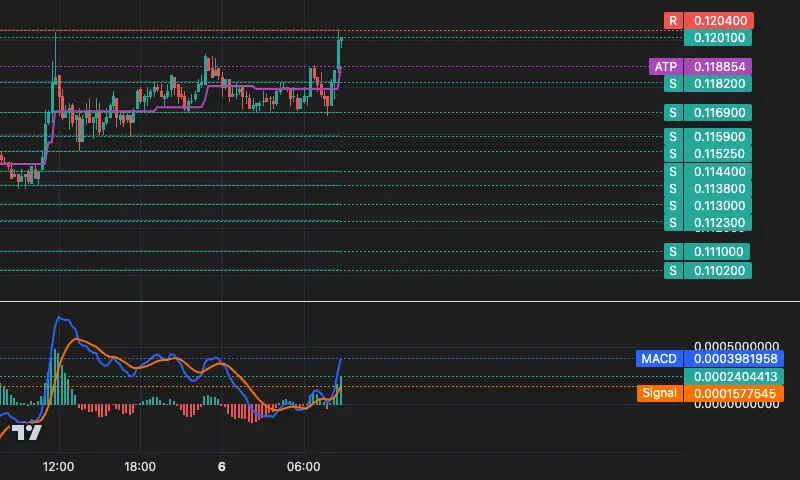Click the 0.113000 support price label
Image resolution: width=800 pixels, height=480 pixels.
pos(718,206)
